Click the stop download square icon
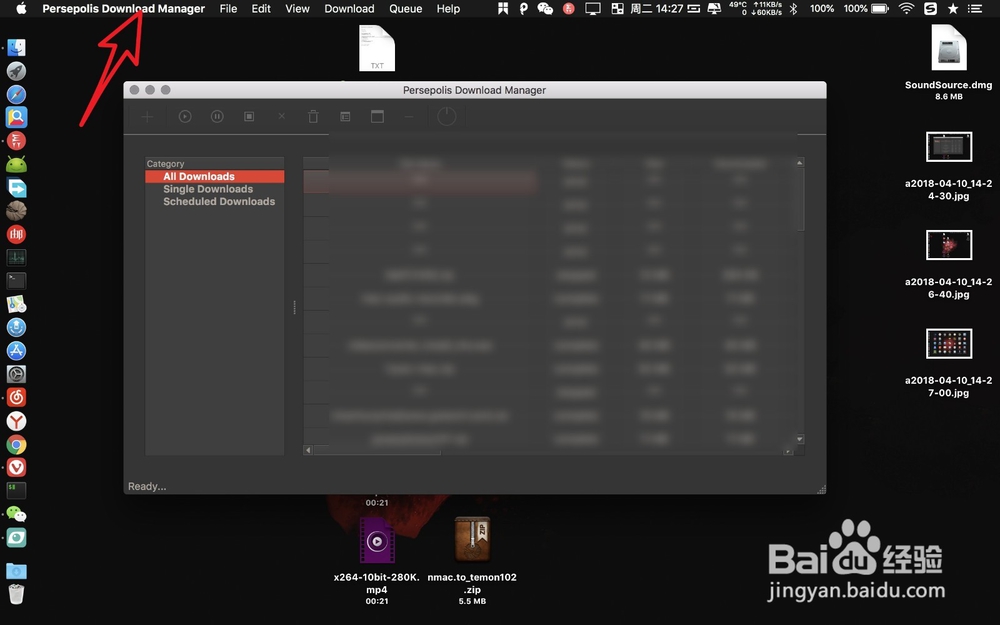Screen dimensions: 1000x625 coord(249,117)
